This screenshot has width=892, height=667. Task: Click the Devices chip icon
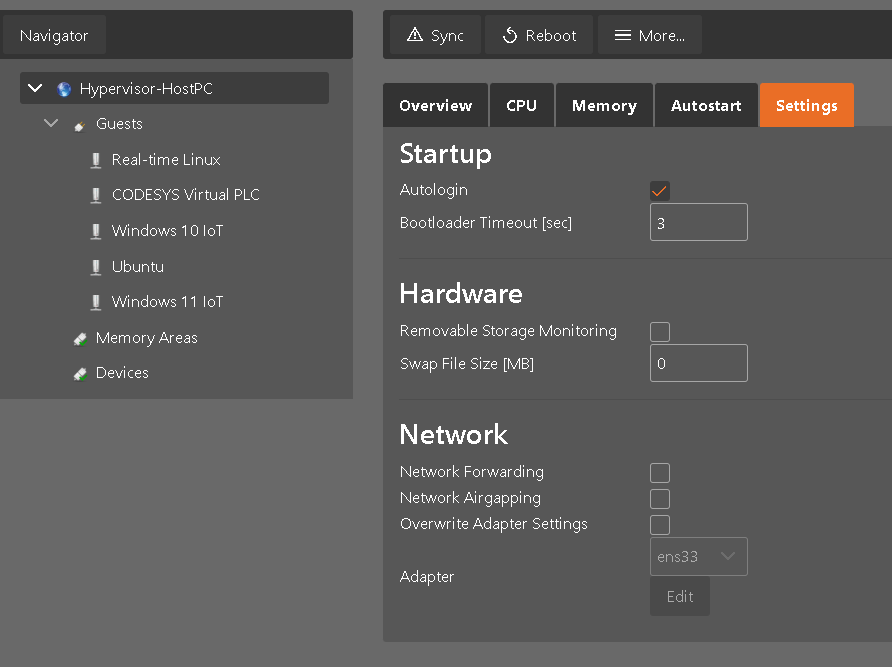pos(80,372)
